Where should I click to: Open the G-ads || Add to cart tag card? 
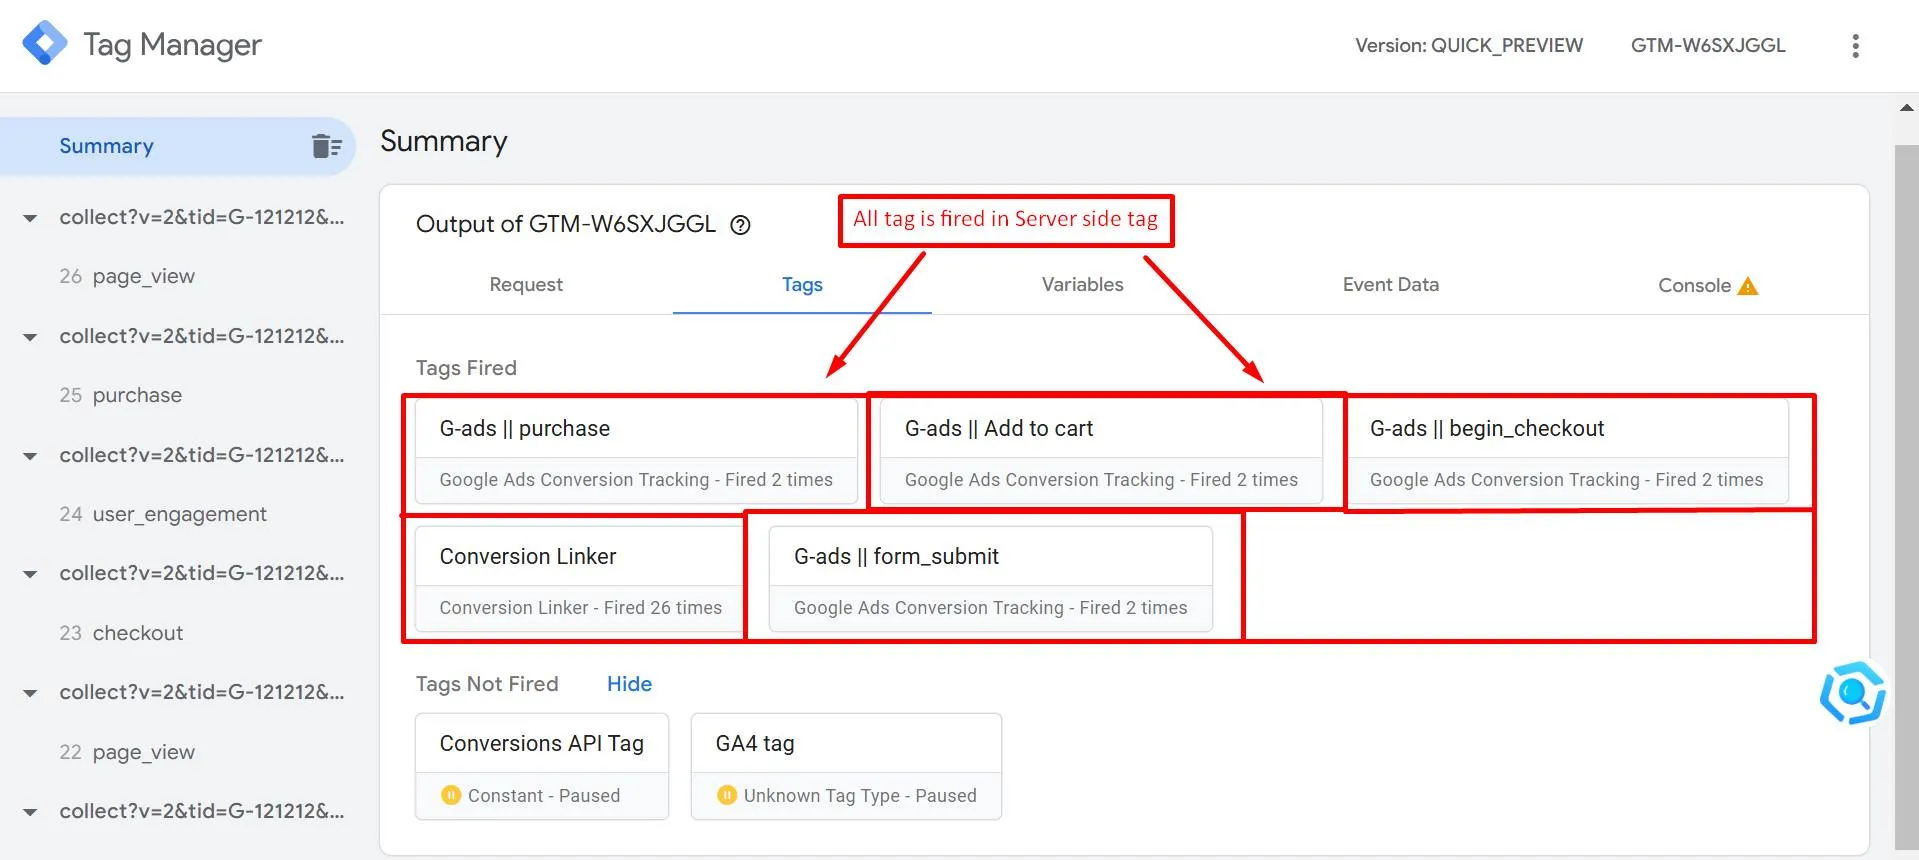pyautogui.click(x=1101, y=451)
